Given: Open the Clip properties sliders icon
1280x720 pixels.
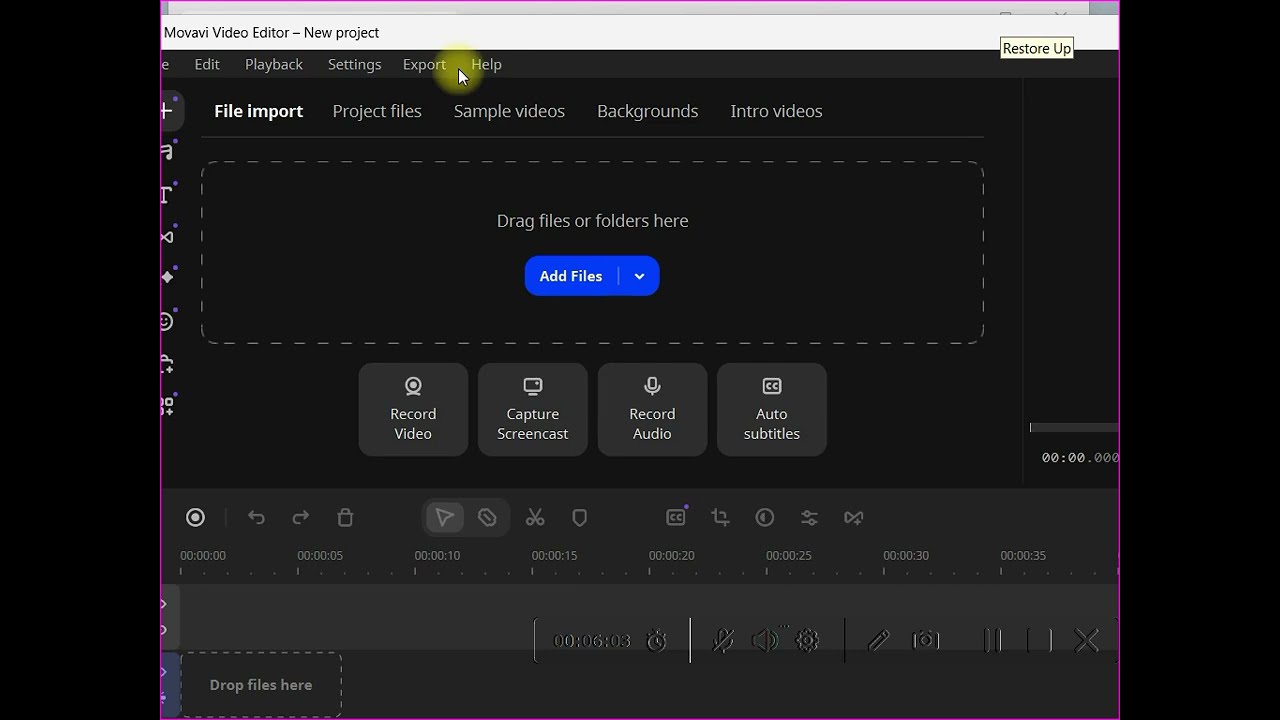Looking at the screenshot, I should coord(809,517).
